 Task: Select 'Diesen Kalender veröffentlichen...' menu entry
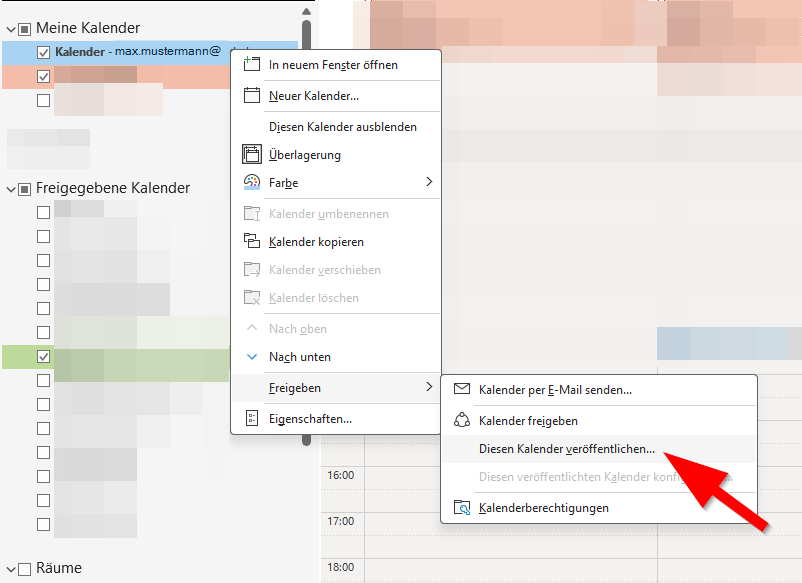tap(567, 449)
